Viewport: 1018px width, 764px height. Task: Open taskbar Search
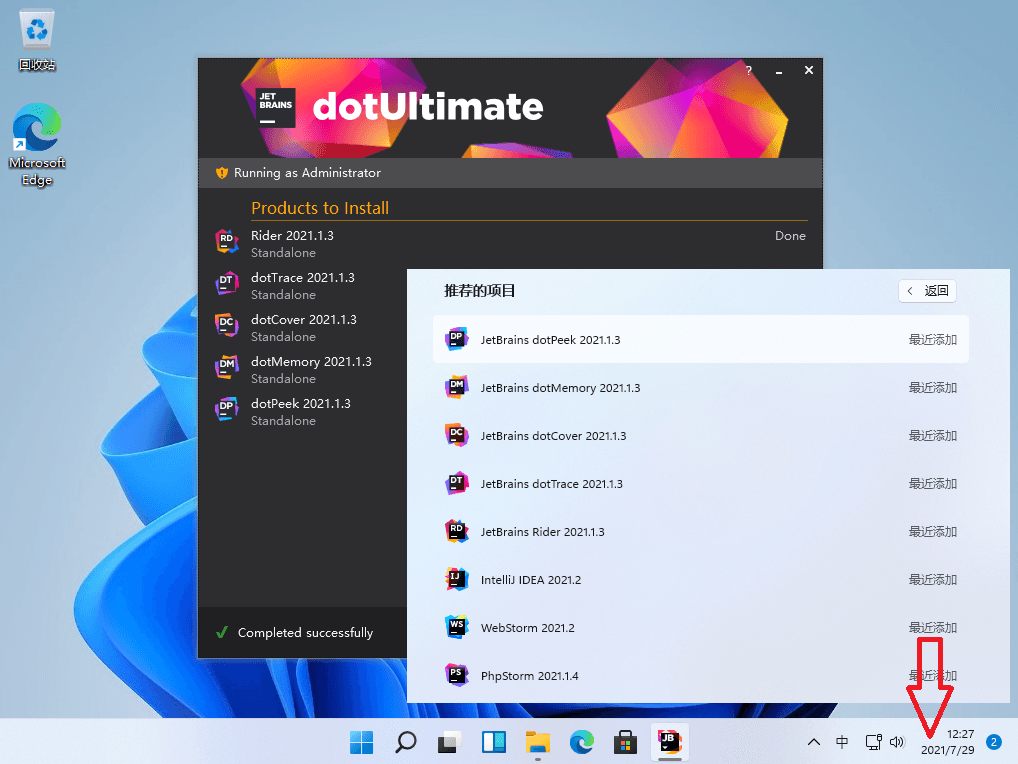(x=406, y=742)
